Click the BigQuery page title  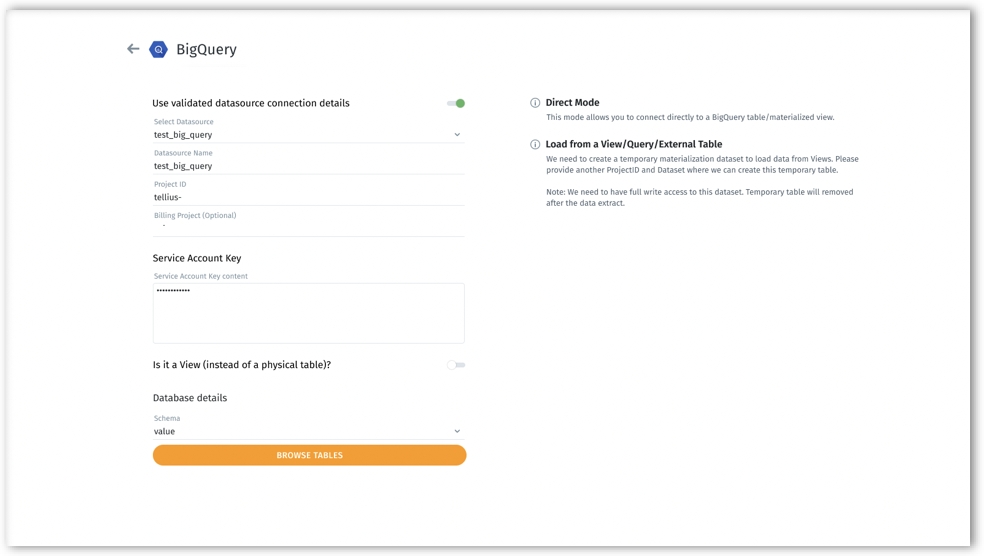point(206,50)
